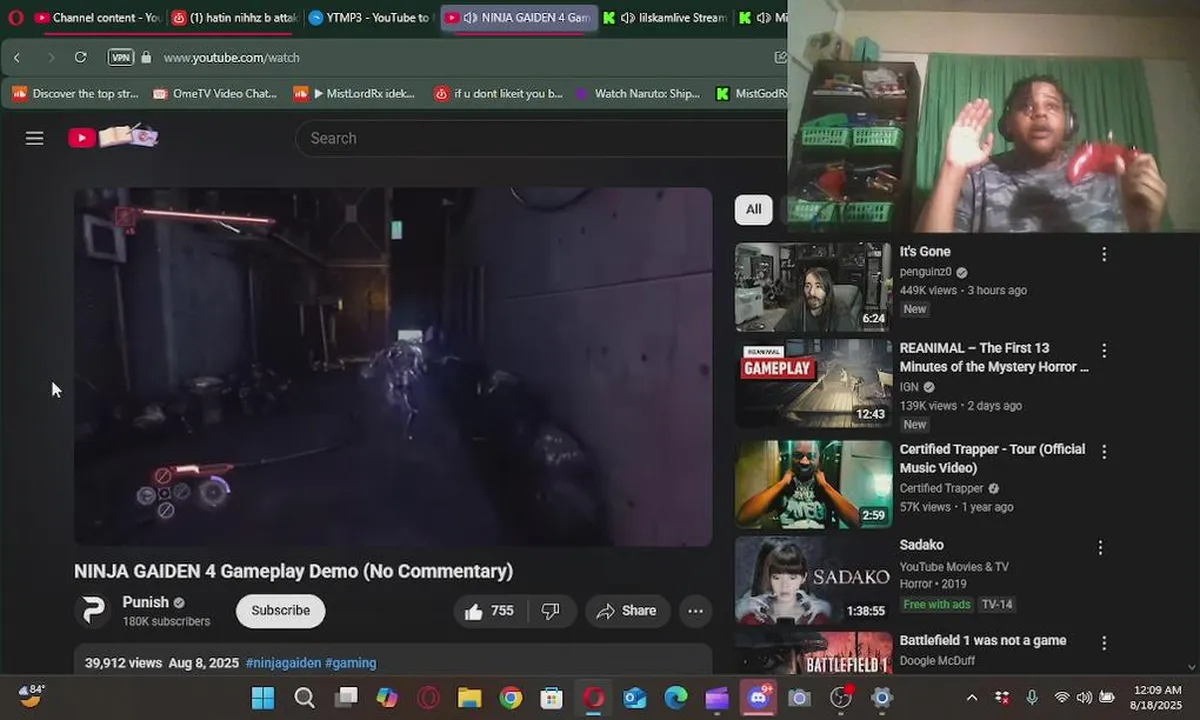Open options menu for Battlefield 1 video
The image size is (1200, 720).
coord(1104,643)
